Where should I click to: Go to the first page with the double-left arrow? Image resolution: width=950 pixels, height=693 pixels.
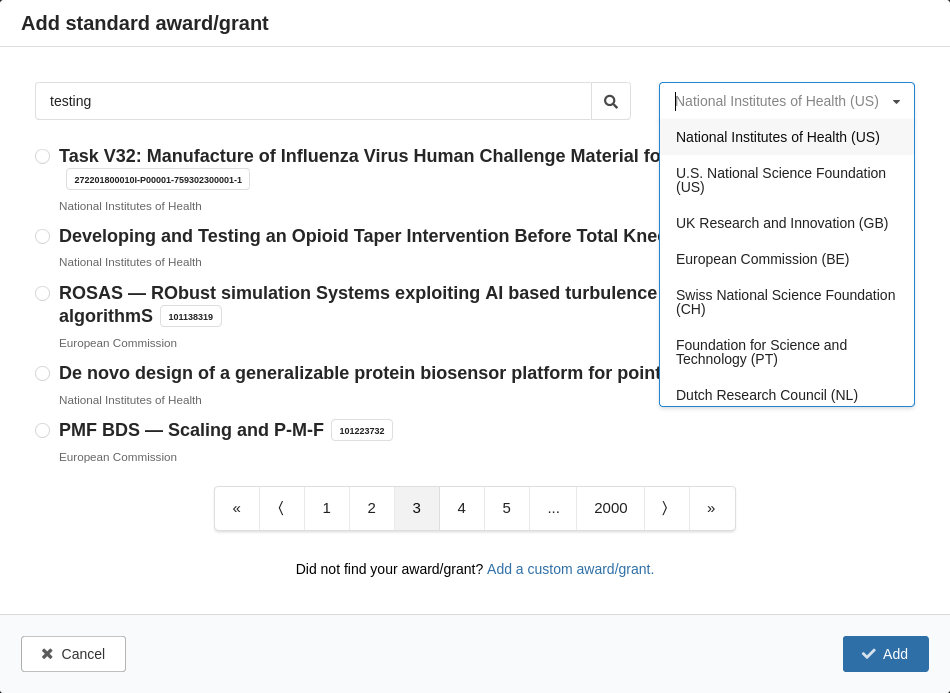(237, 508)
